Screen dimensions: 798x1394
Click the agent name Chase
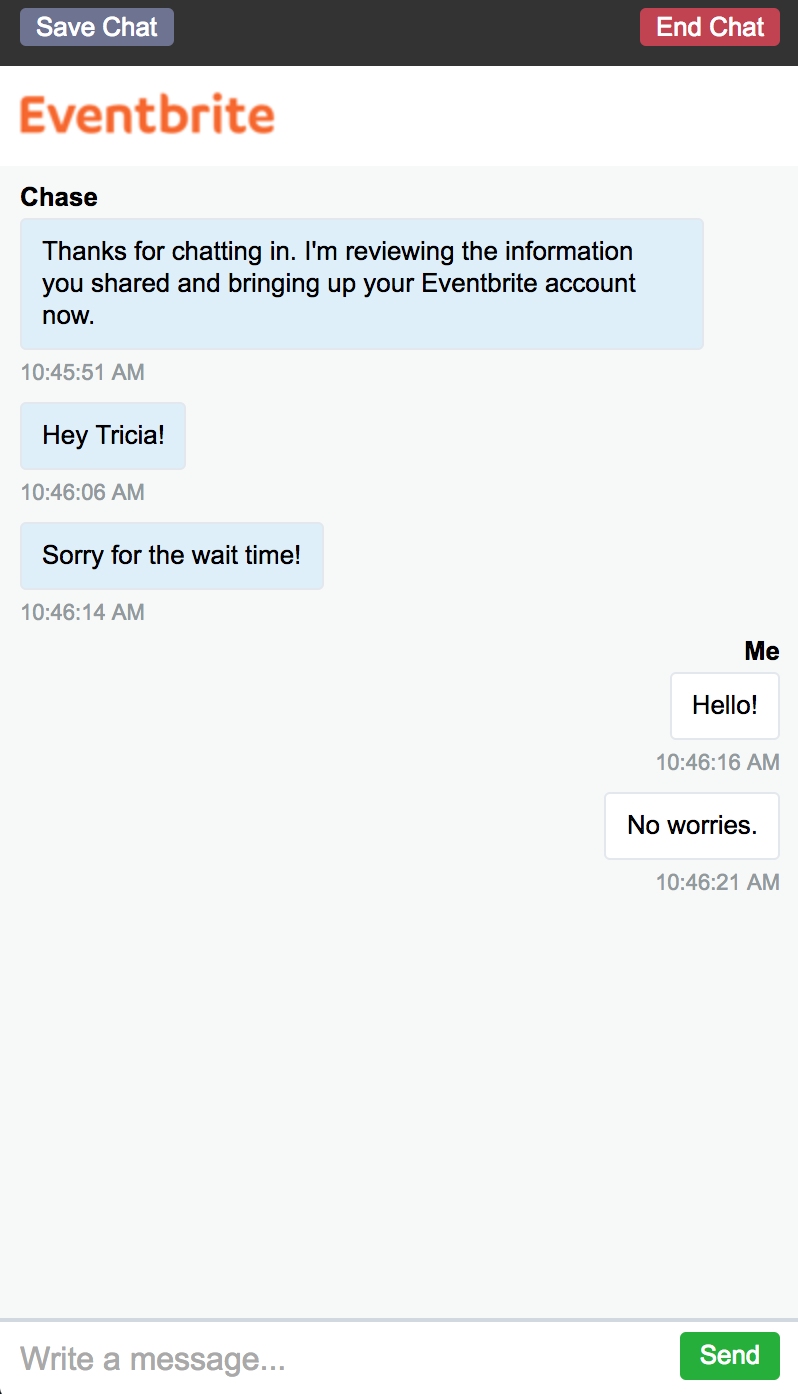coord(59,197)
